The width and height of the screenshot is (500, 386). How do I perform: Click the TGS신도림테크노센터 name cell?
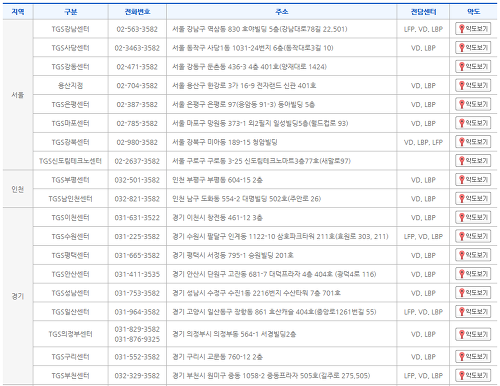tap(71, 161)
